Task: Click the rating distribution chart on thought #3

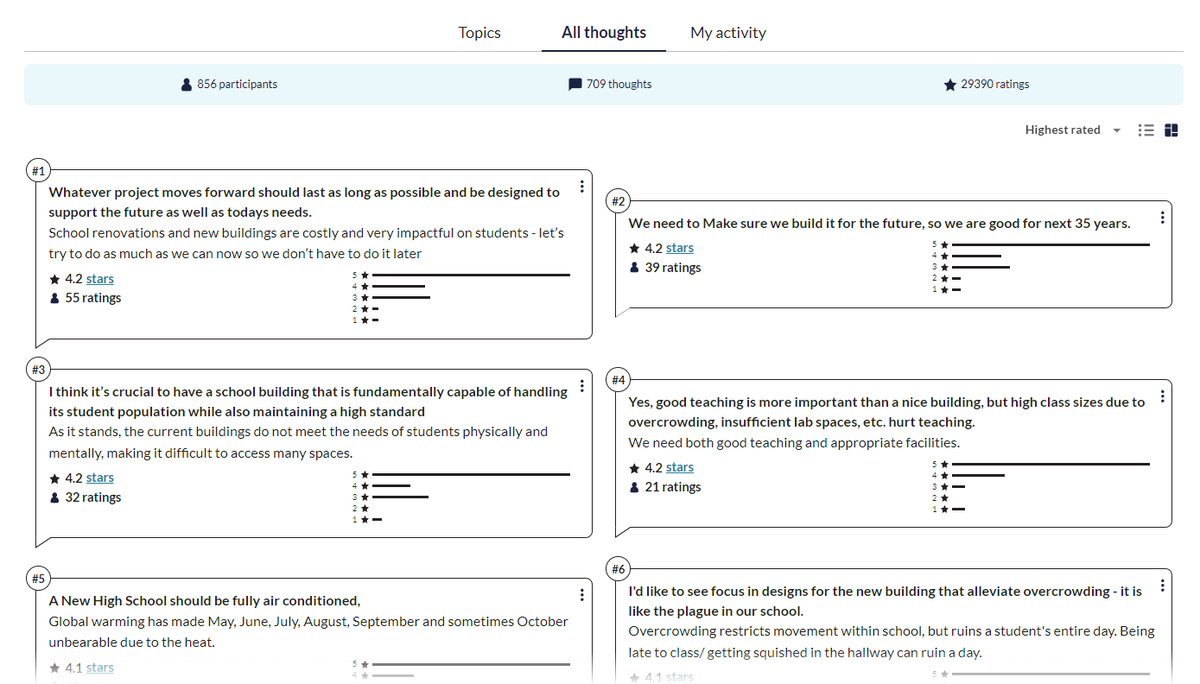Action: pyautogui.click(x=461, y=496)
